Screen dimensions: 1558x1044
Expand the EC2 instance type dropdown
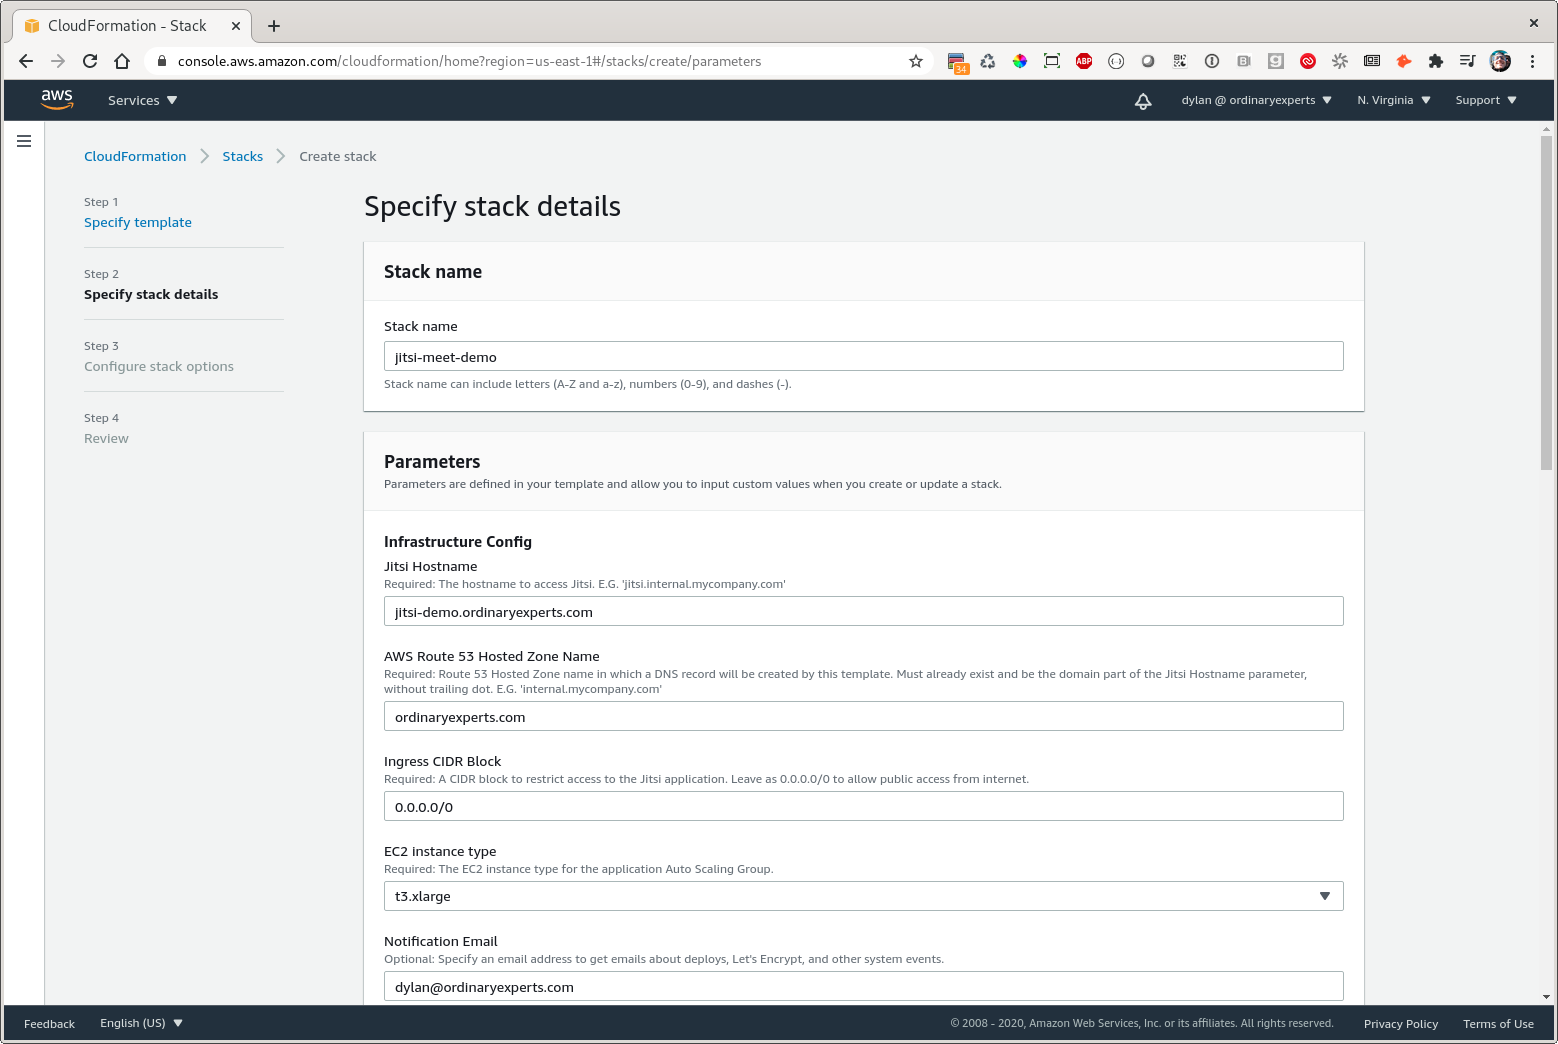pyautogui.click(x=863, y=896)
